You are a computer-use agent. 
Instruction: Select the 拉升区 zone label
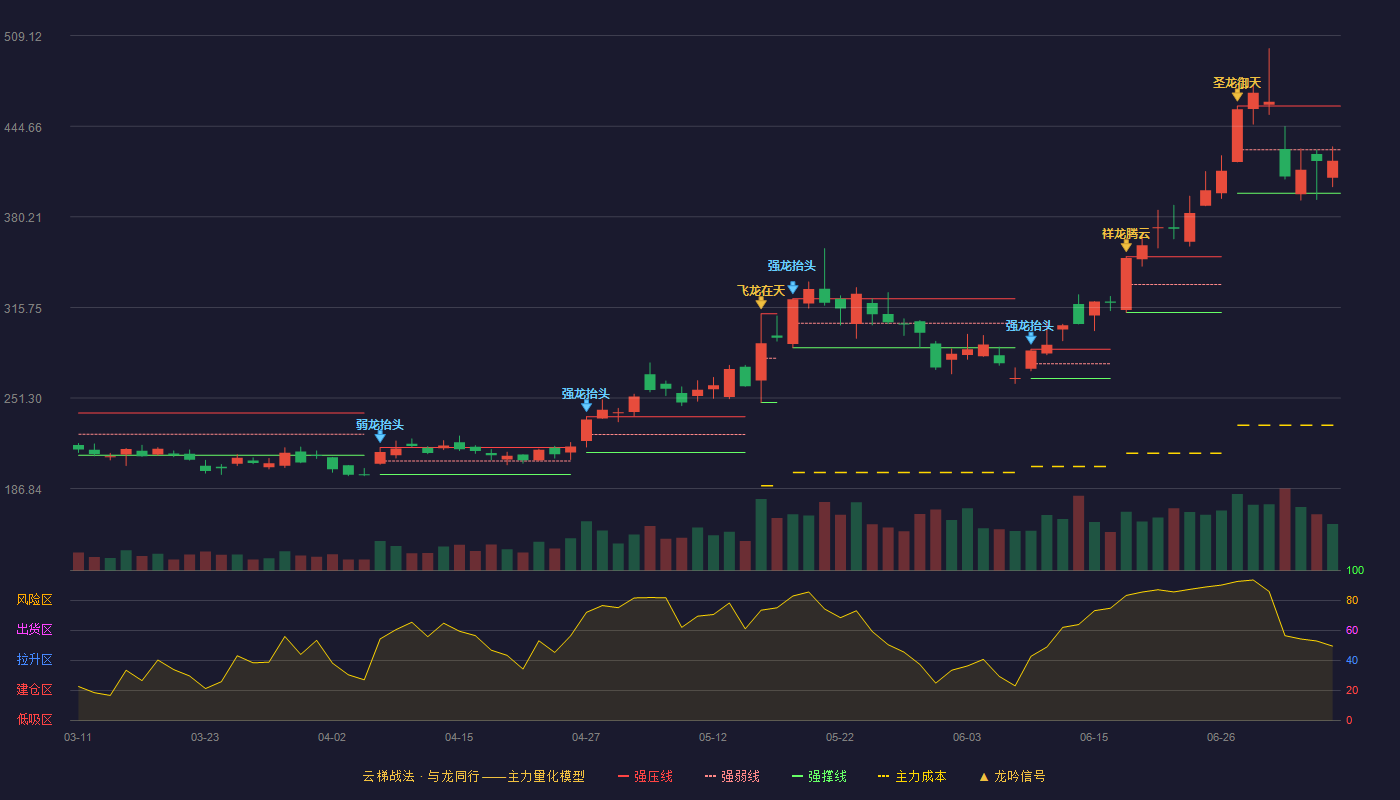point(34,660)
